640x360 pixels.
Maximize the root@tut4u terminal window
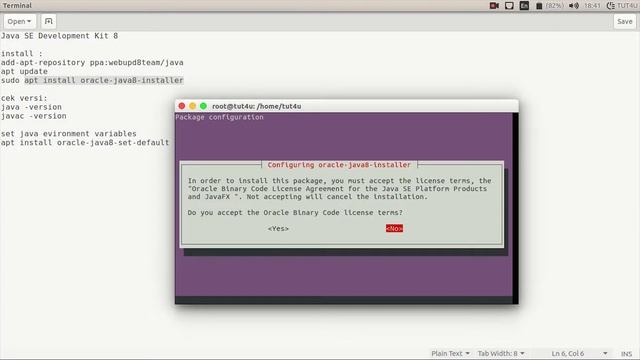(203, 106)
